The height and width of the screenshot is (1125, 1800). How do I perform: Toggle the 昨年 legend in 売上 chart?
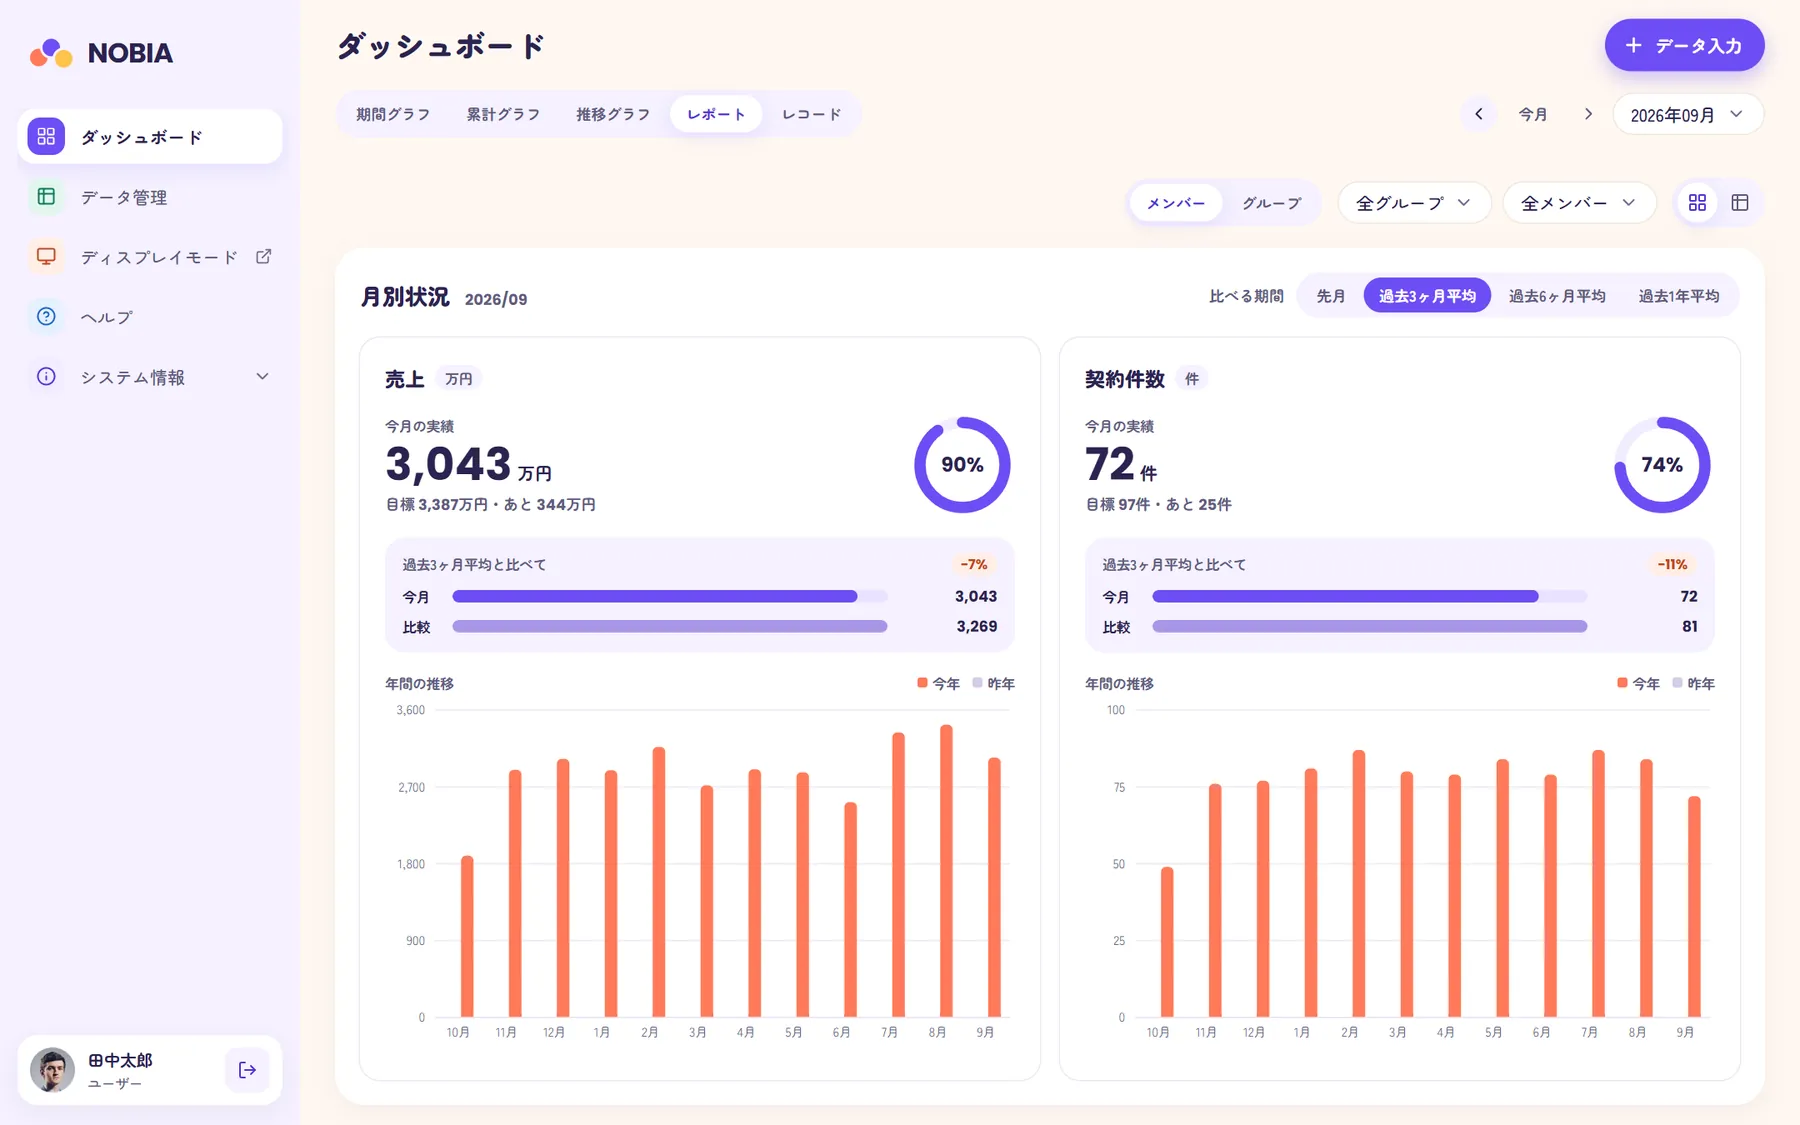tap(993, 684)
